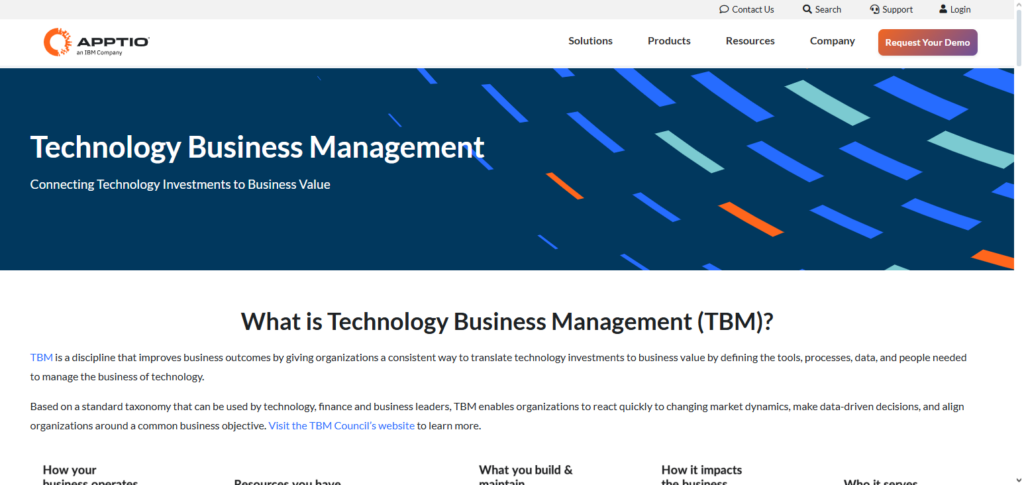Open the Login link text
Image resolution: width=1024 pixels, height=485 pixels.
[x=960, y=9]
